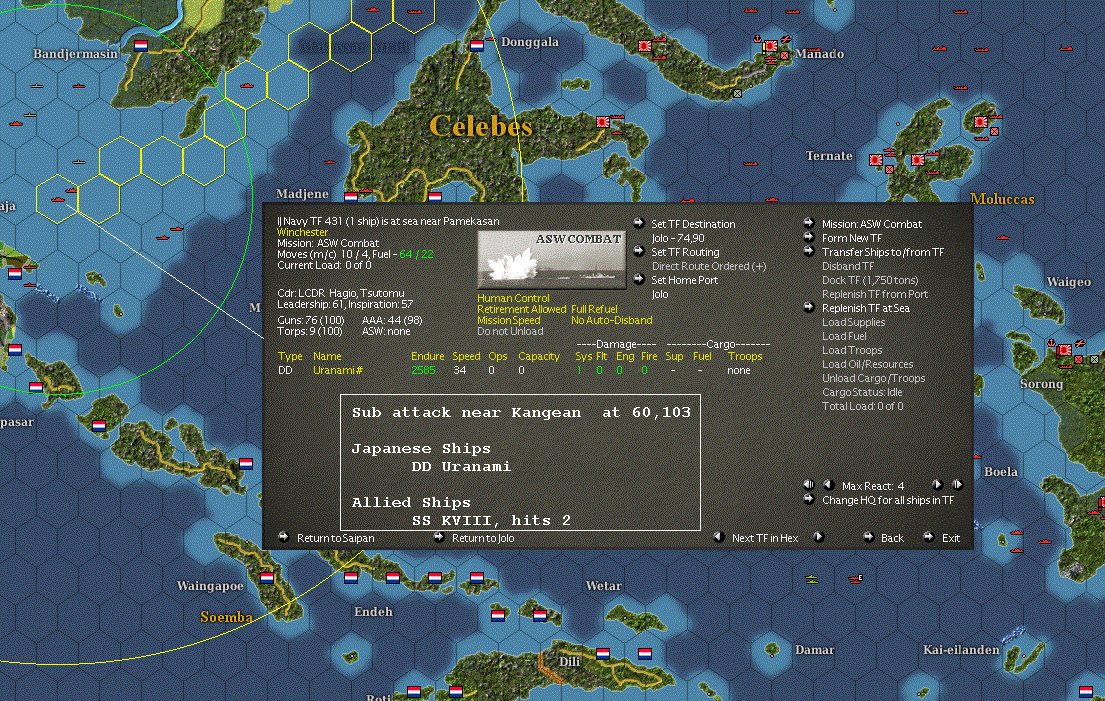Viewport: 1105px width, 701px height.
Task: Click the Dock TF (1,750 tons) entry
Action: pyautogui.click(x=870, y=280)
